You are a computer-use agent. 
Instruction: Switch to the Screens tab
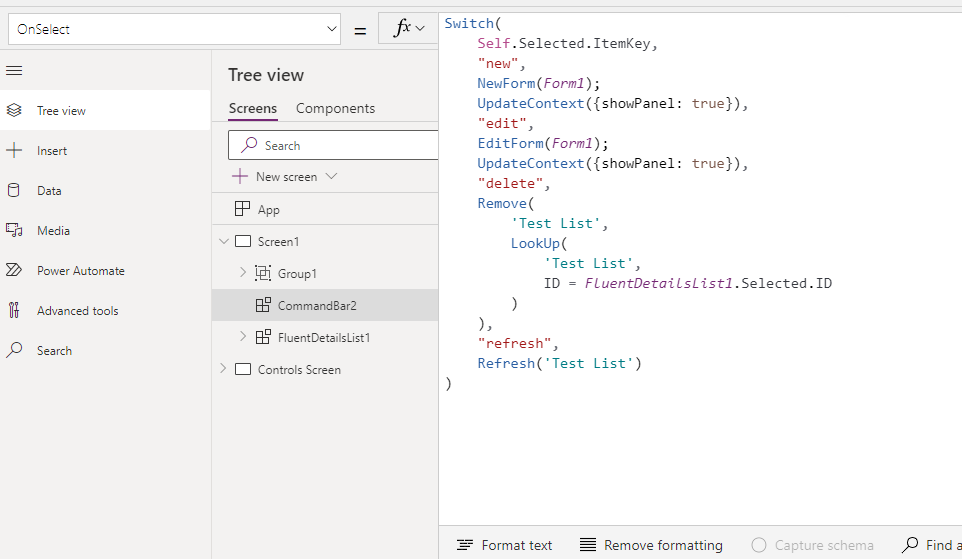253,109
